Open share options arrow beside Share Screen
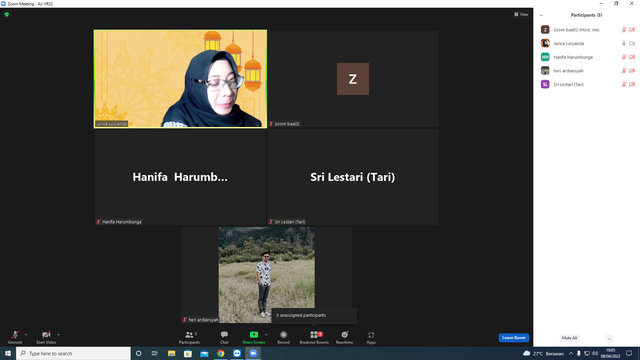 click(267, 335)
